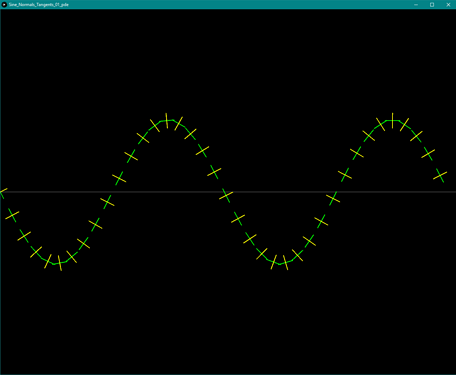The image size is (456, 375).
Task: Click the blank title bar area beside the minimize button
Action: tap(383, 5)
